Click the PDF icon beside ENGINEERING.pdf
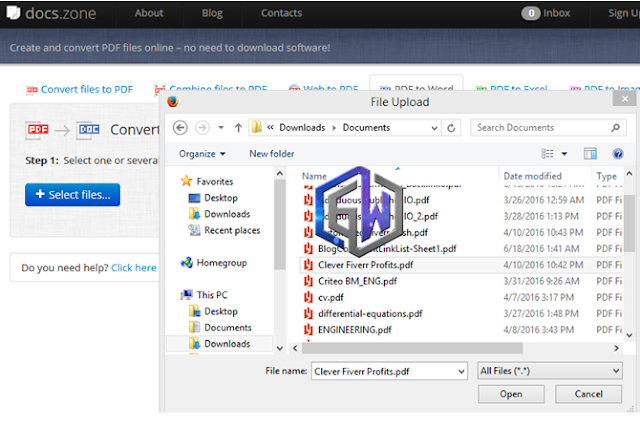Screen dimensions: 640x448 pos(308,330)
